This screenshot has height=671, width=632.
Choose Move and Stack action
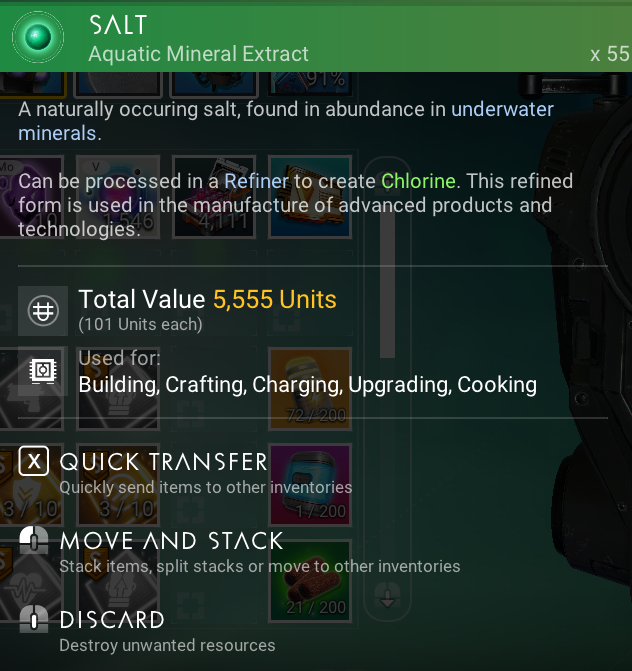pyautogui.click(x=171, y=541)
